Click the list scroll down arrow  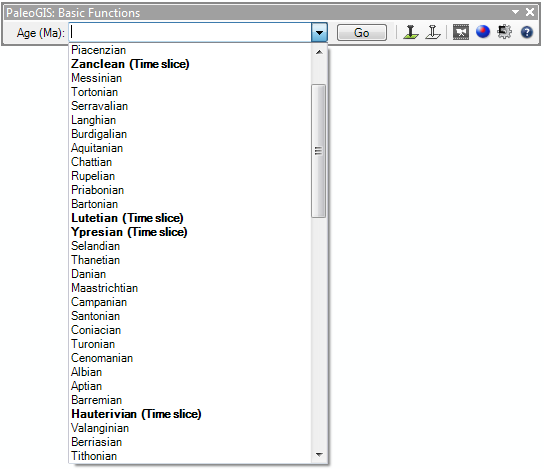point(319,454)
